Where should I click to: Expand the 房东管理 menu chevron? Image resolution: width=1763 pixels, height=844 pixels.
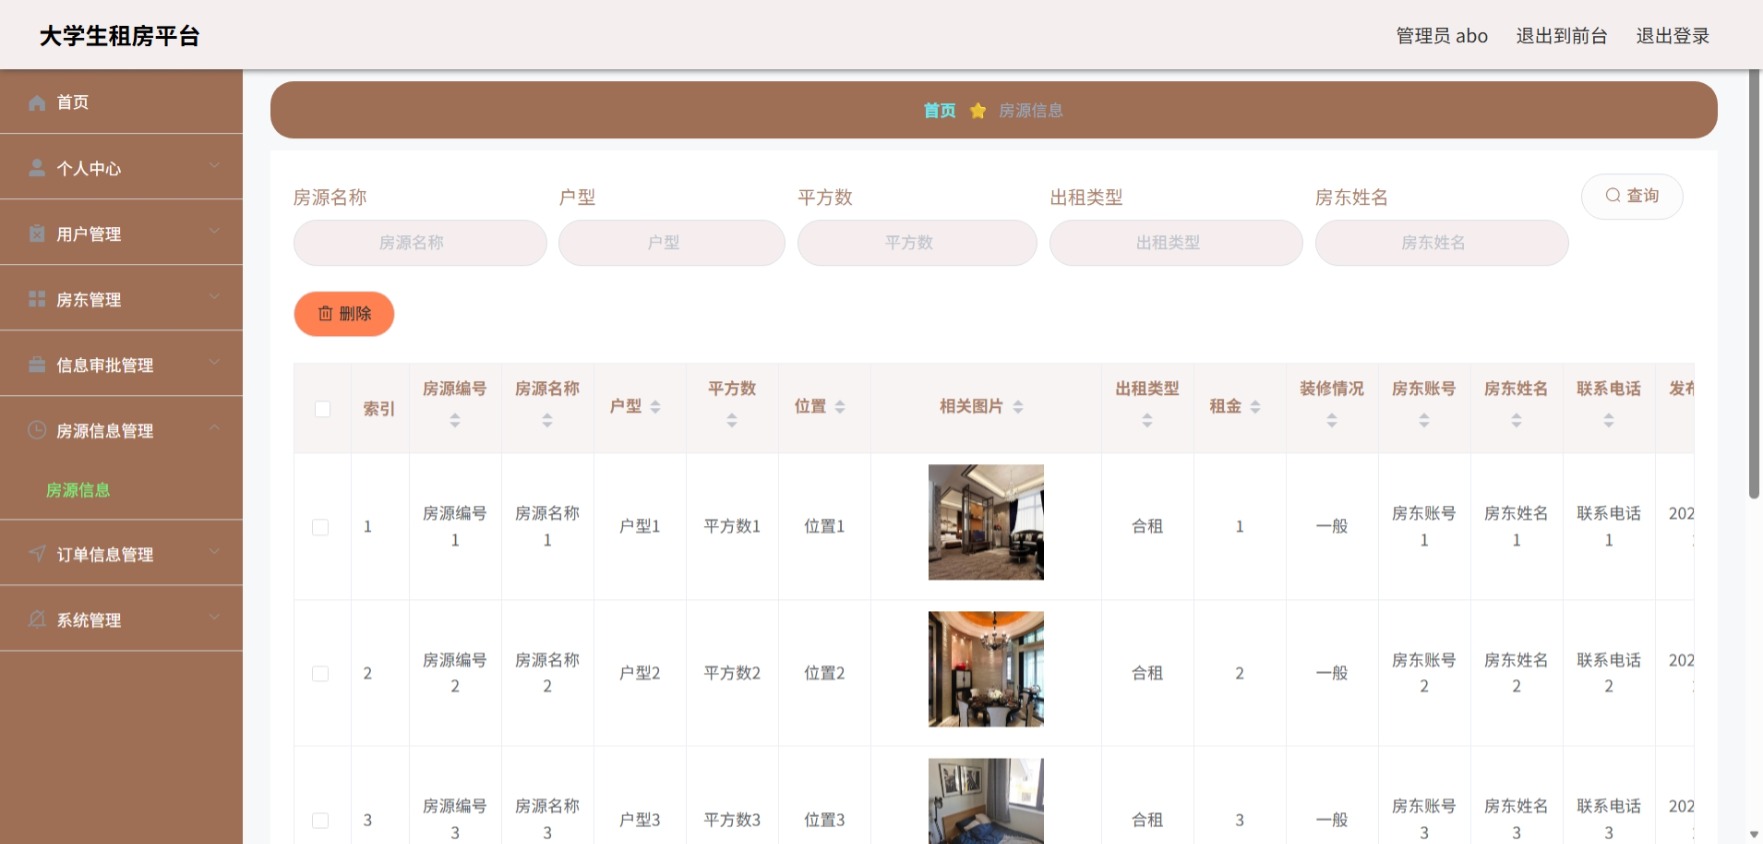214,297
